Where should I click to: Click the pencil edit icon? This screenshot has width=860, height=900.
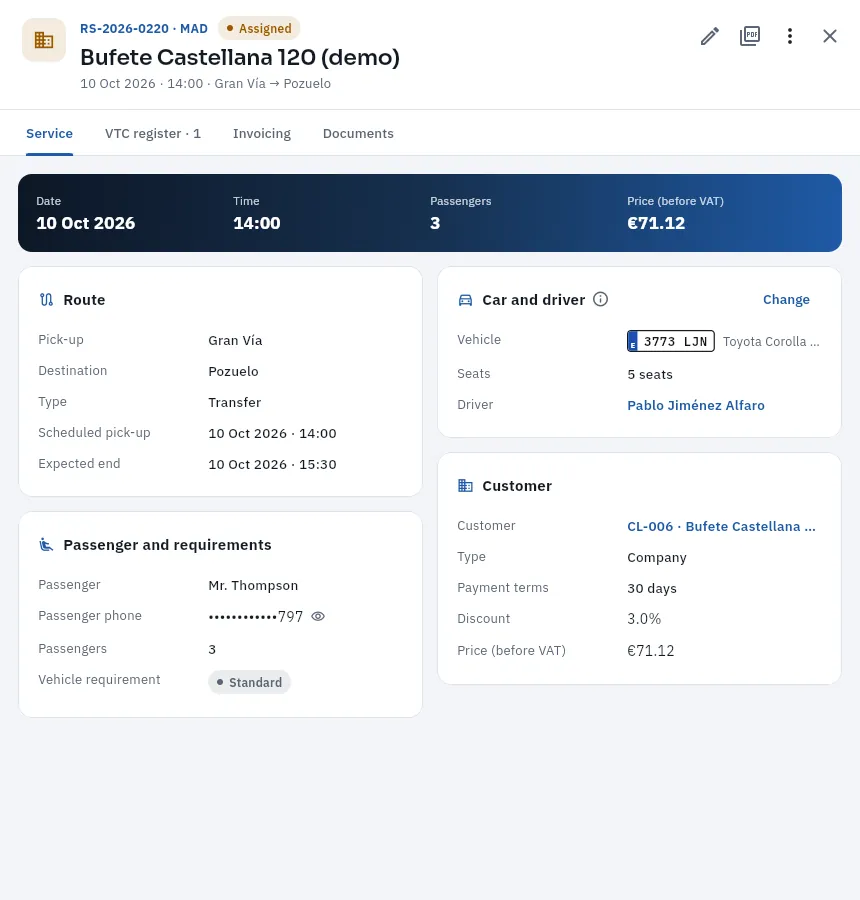point(710,36)
